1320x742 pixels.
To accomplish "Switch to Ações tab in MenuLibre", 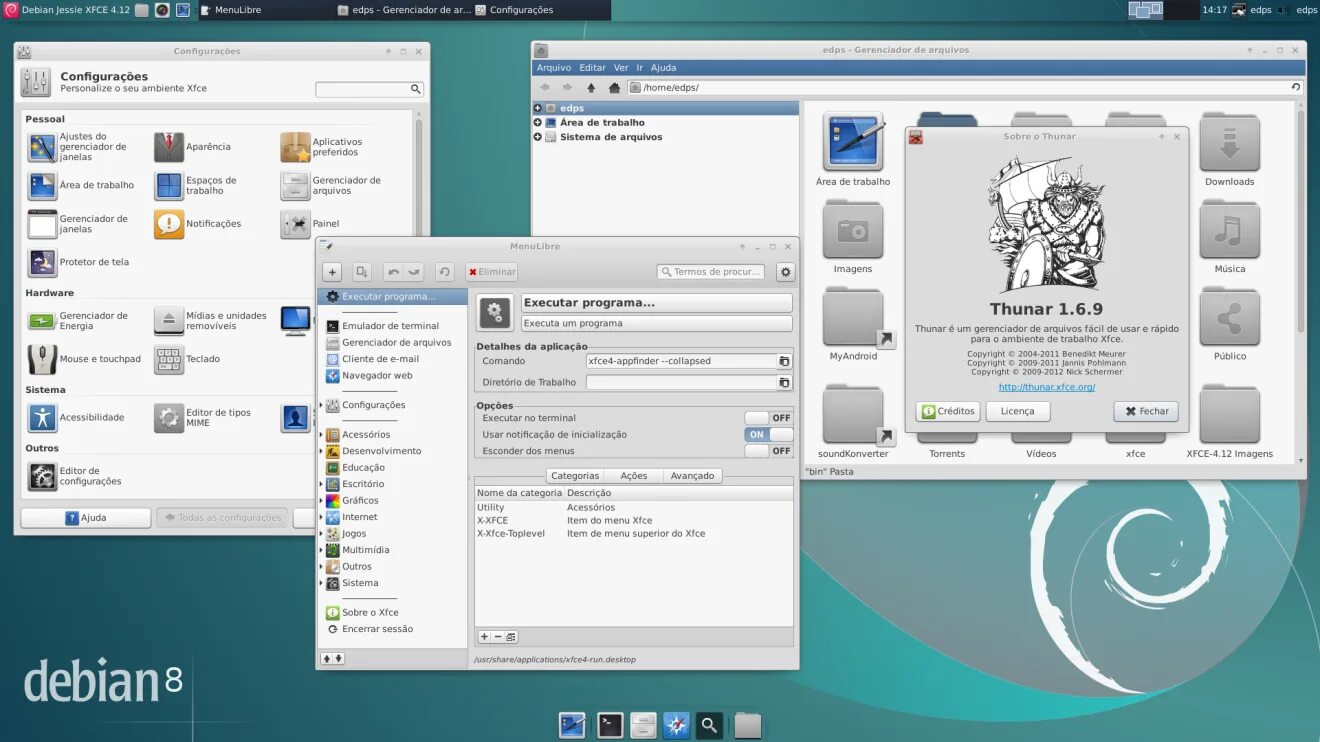I will coord(634,476).
